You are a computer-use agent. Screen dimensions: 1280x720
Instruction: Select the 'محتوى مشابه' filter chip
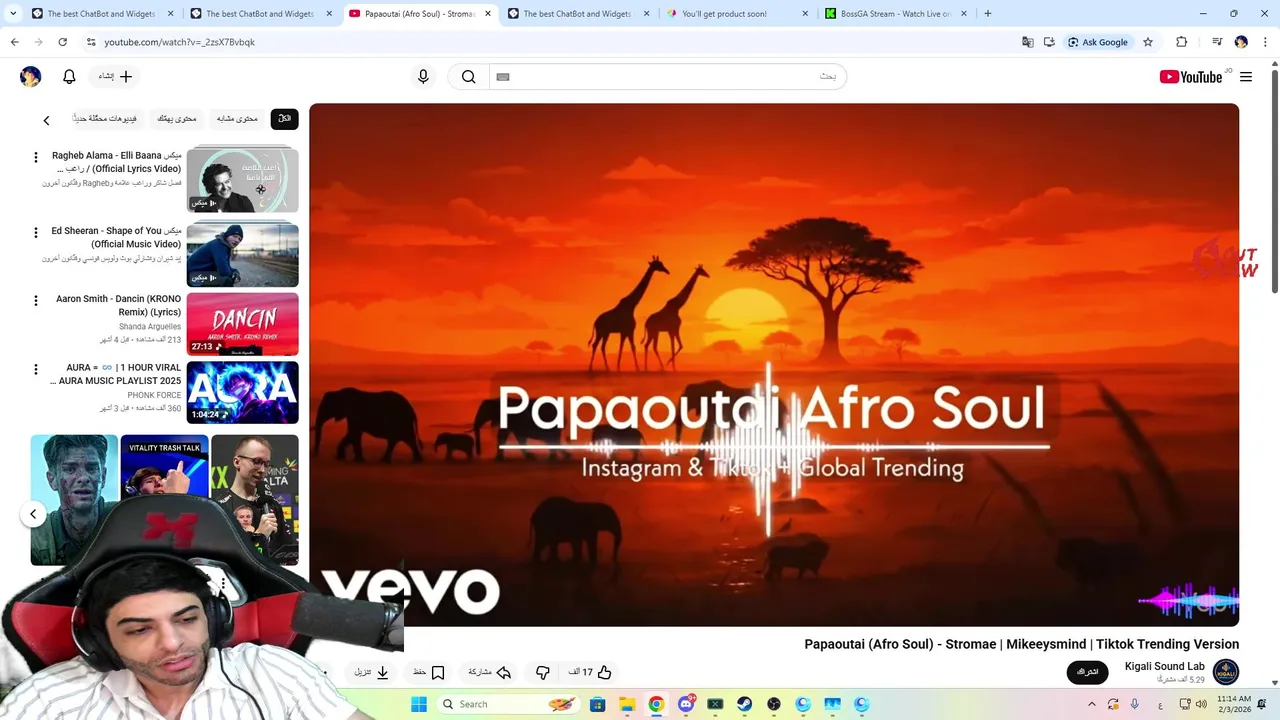pos(237,118)
